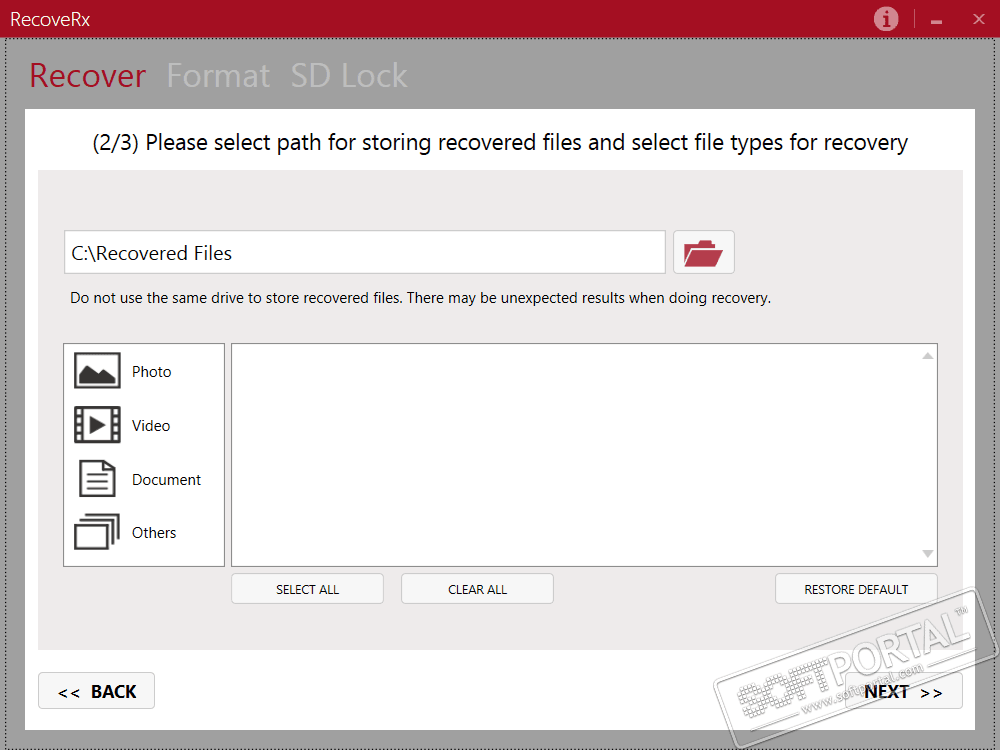The image size is (1000, 750).
Task: Open the SD Lock tab
Action: (349, 76)
